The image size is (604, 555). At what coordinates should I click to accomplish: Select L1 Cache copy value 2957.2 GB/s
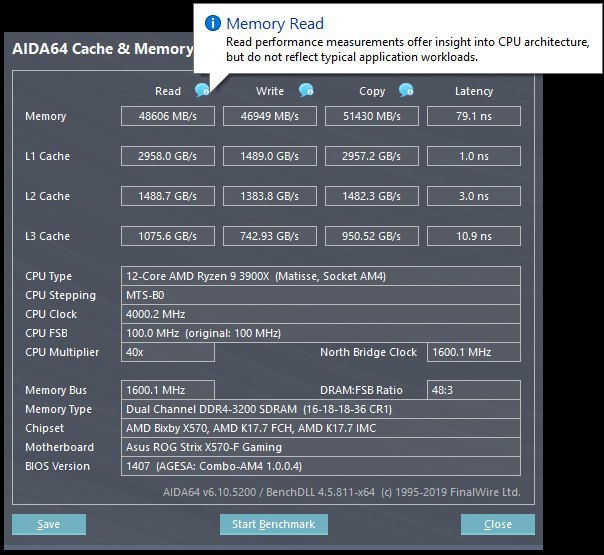372,156
